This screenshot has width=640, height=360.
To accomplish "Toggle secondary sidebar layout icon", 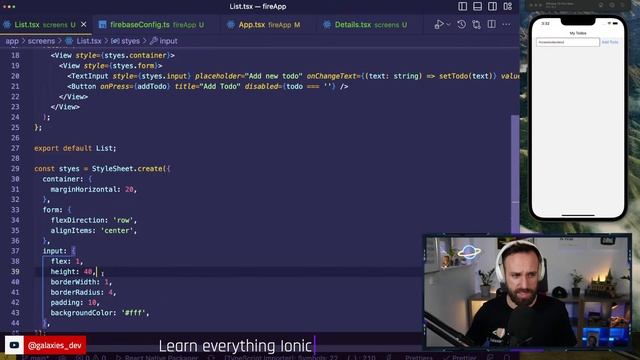I will click(x=493, y=7).
